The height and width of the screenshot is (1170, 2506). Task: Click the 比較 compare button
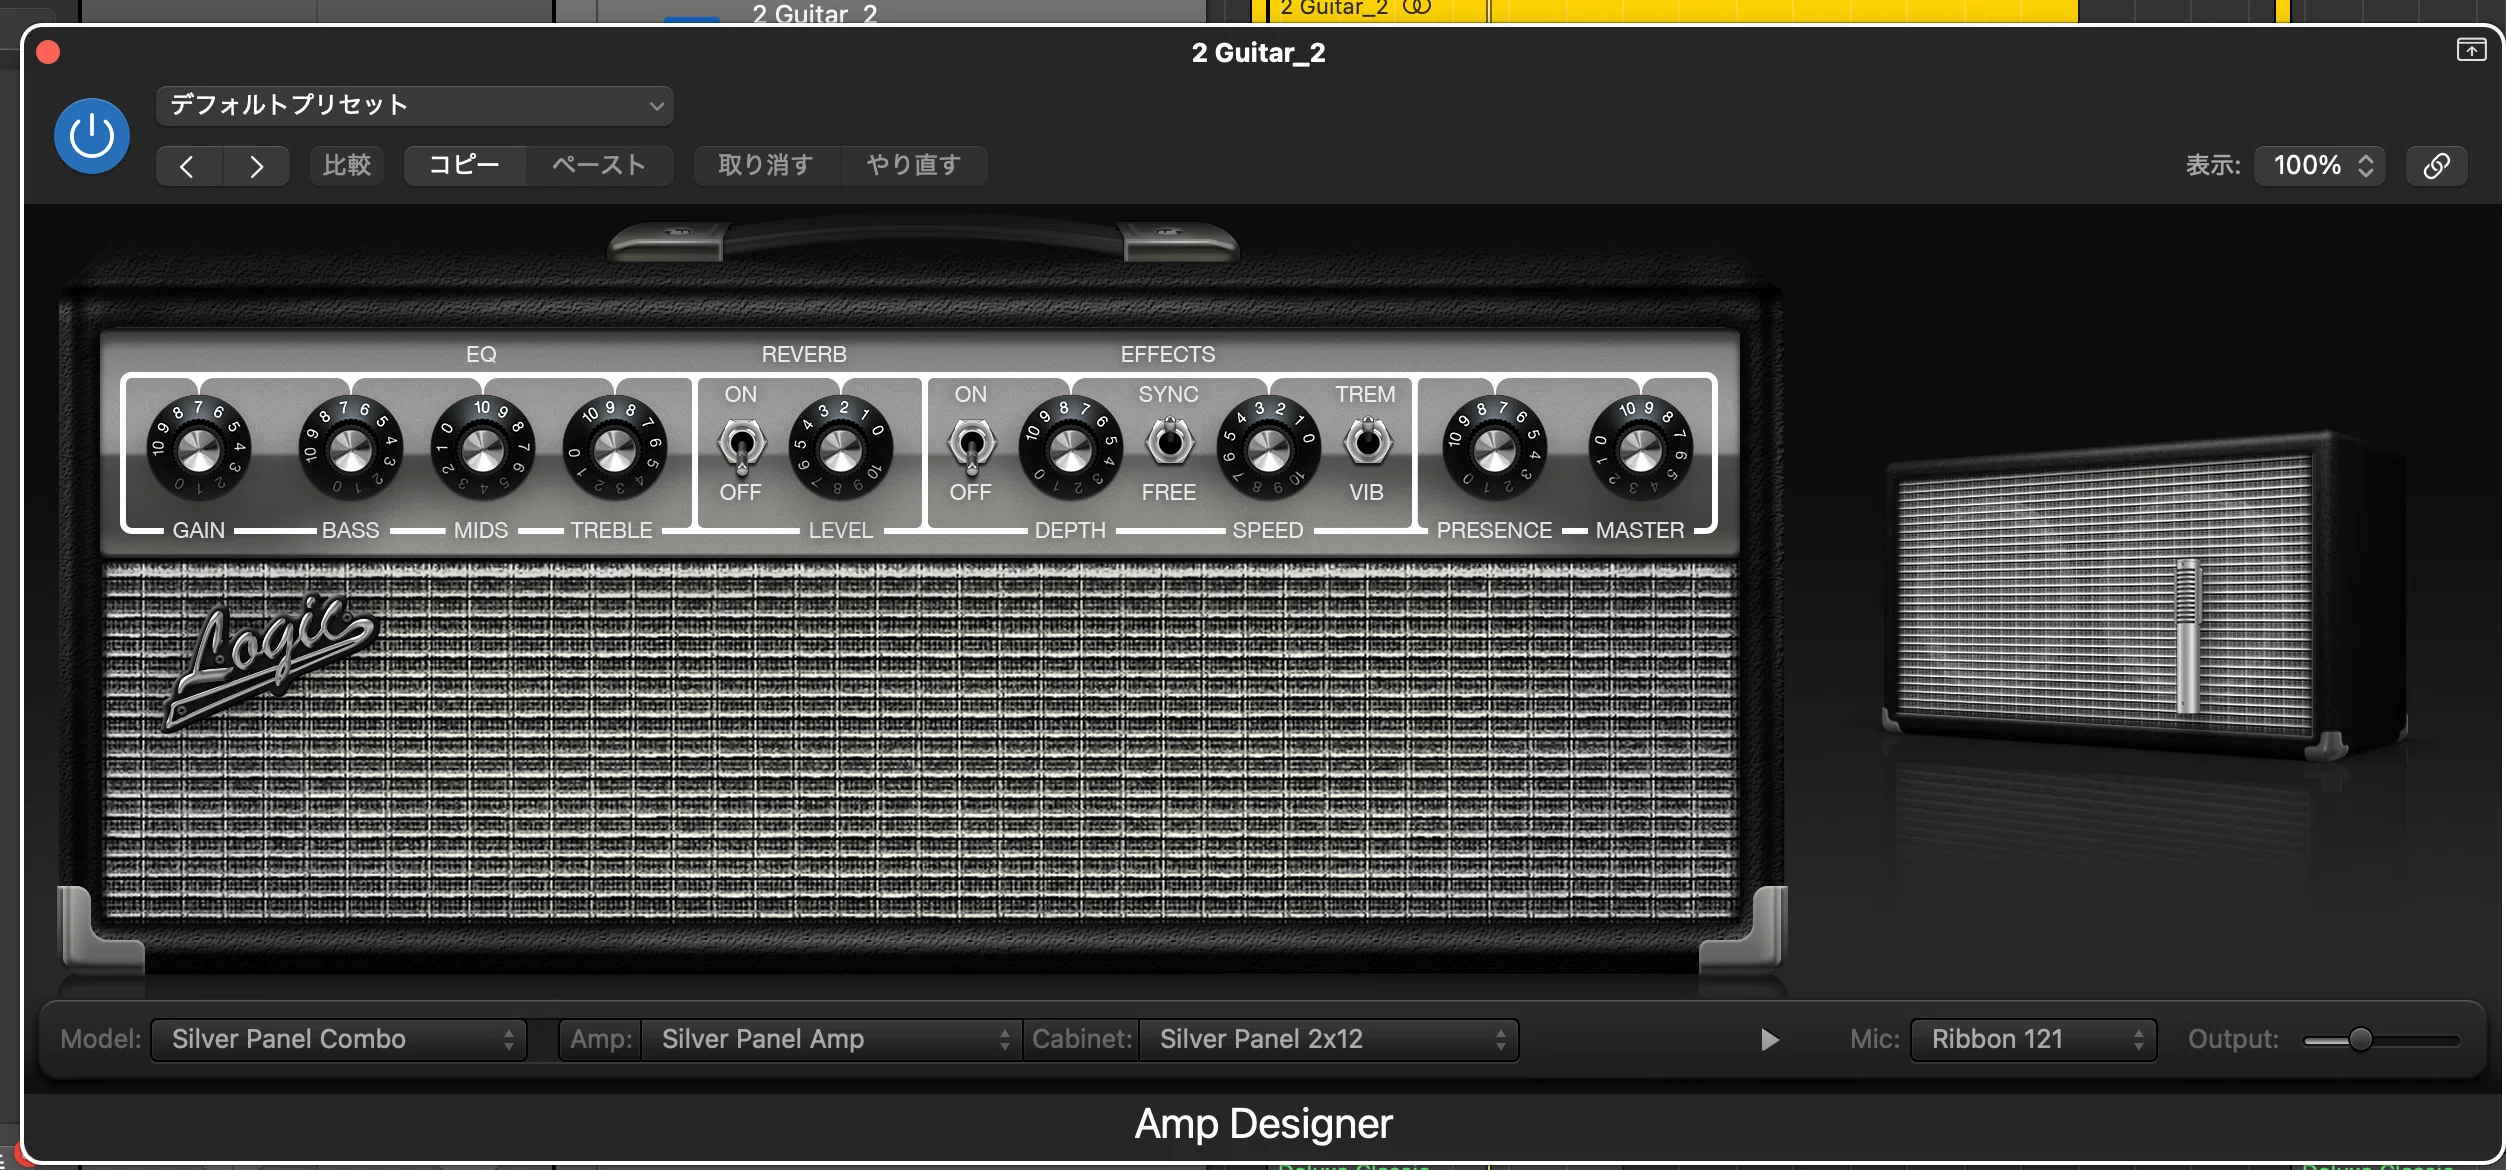(346, 165)
